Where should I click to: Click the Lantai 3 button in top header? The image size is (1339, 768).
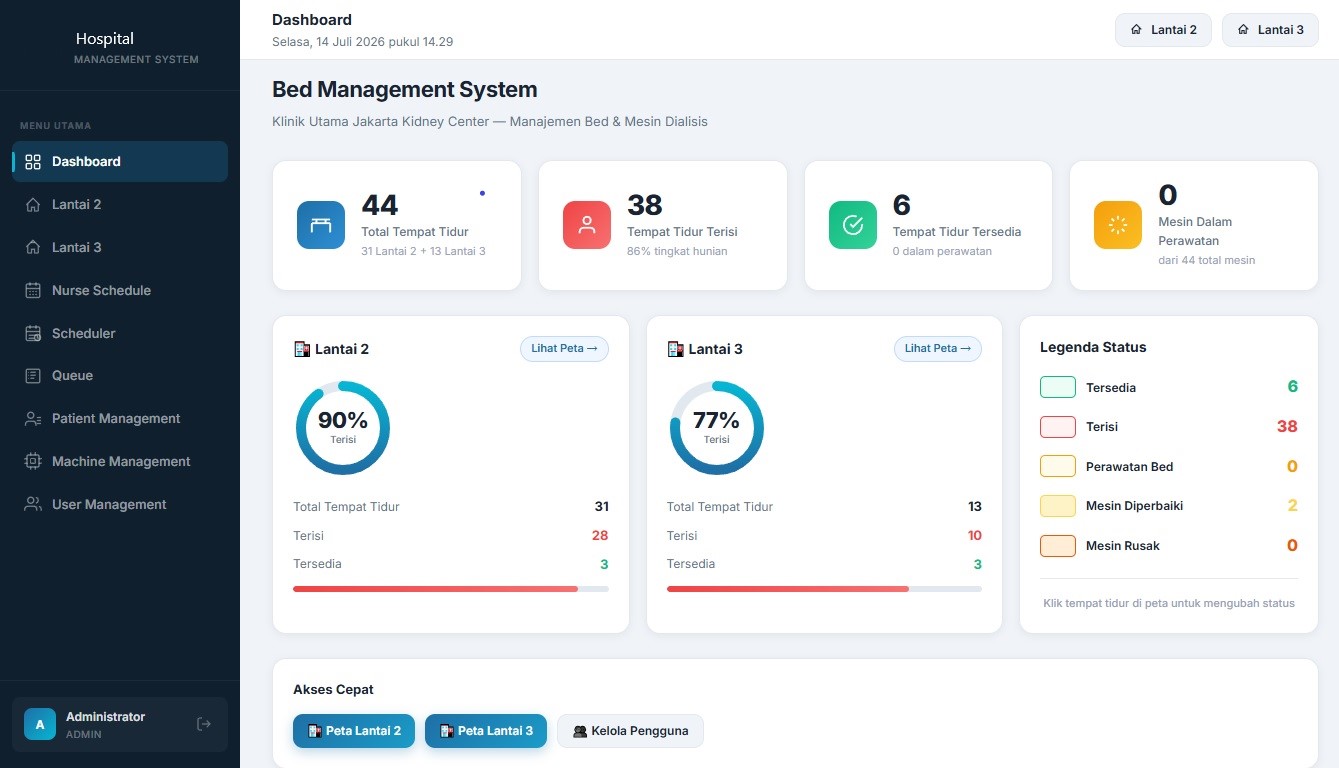pyautogui.click(x=1270, y=30)
